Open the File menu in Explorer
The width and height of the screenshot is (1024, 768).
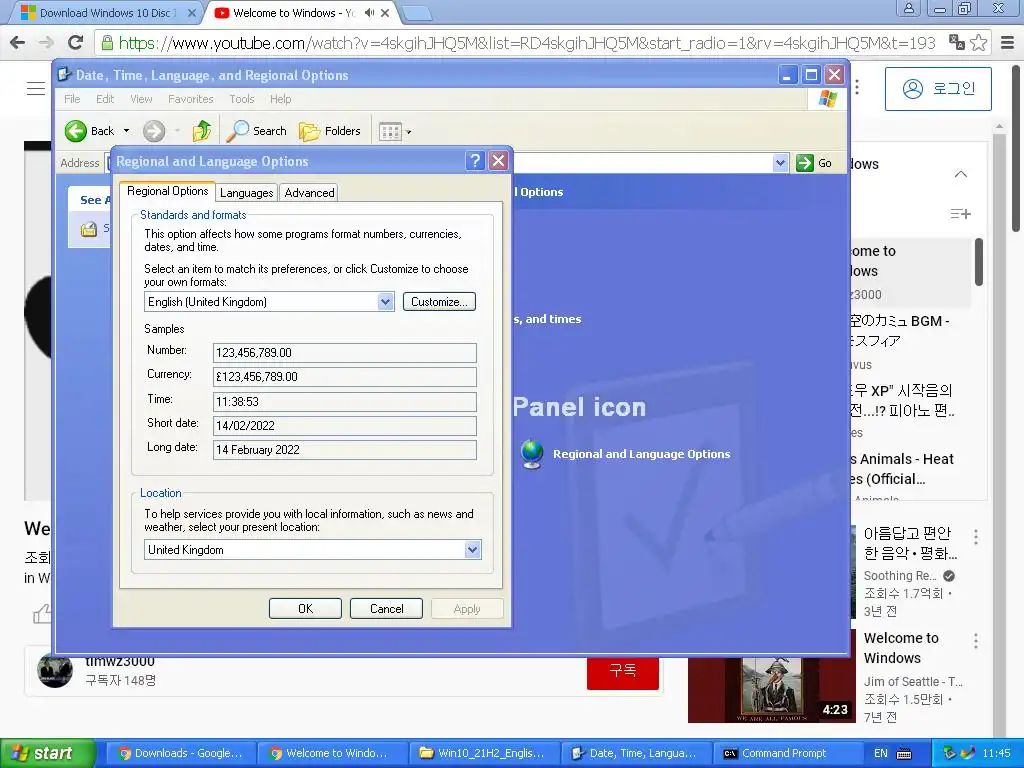[x=72, y=99]
